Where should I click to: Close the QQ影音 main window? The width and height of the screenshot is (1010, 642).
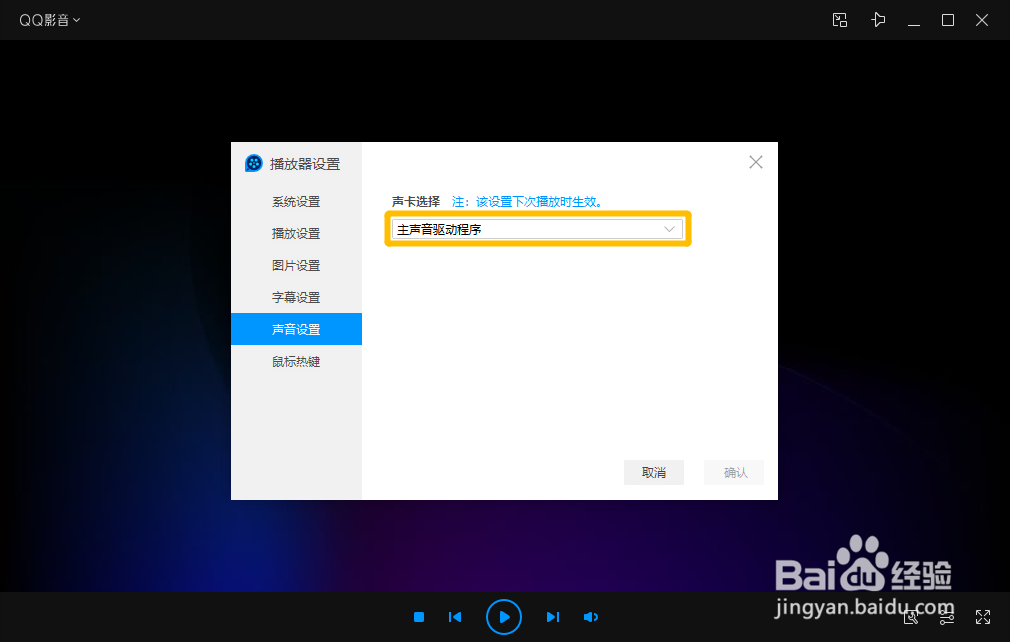point(982,20)
